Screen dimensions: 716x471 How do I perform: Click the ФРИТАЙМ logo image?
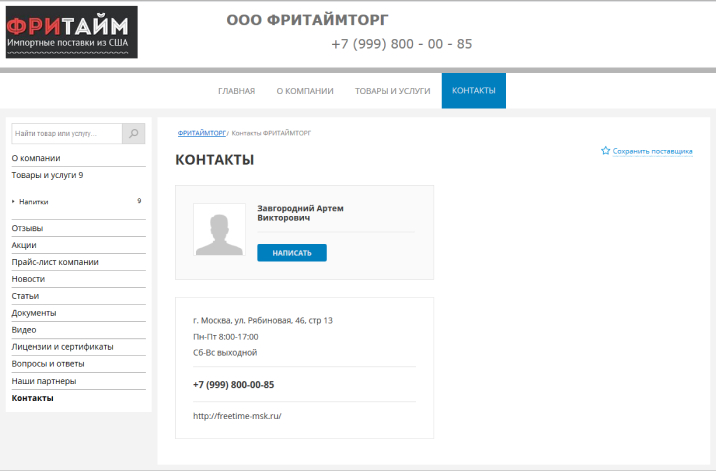(x=72, y=32)
